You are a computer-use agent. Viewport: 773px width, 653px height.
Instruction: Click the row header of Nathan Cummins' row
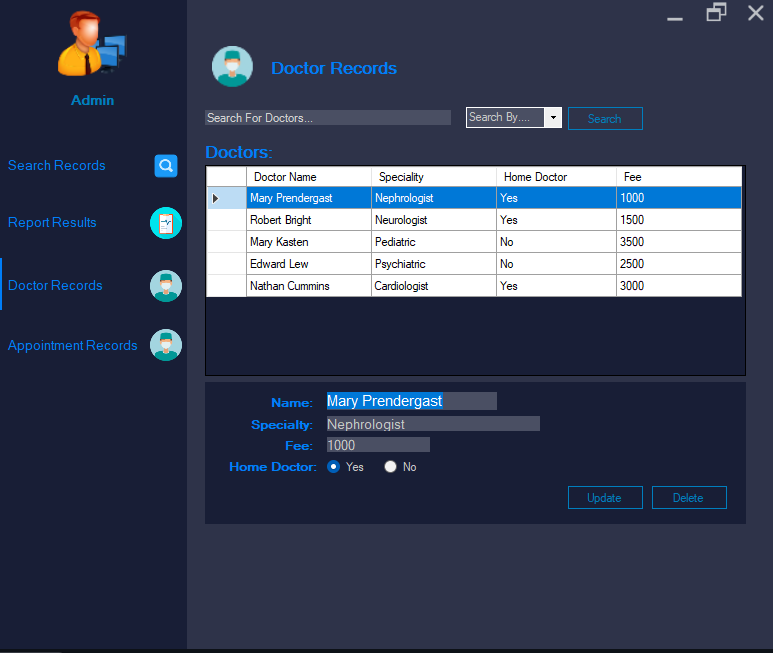(226, 286)
